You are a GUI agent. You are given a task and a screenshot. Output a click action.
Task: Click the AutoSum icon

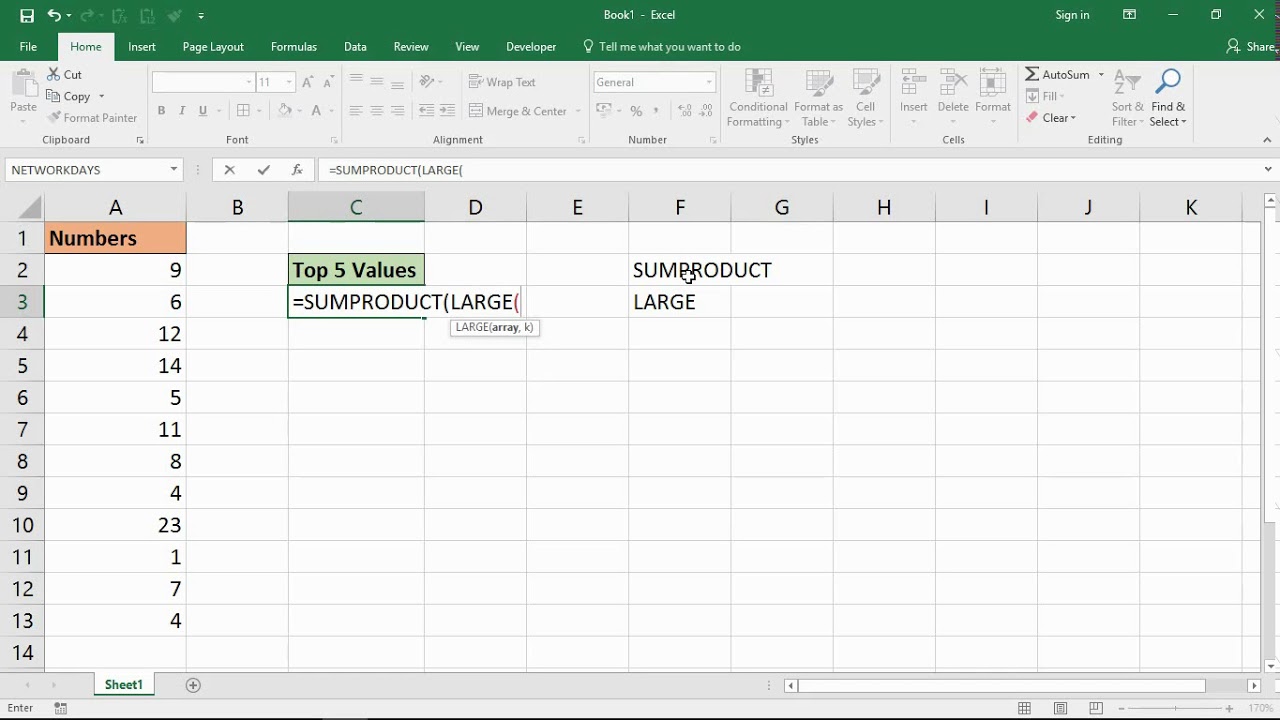(x=1032, y=74)
